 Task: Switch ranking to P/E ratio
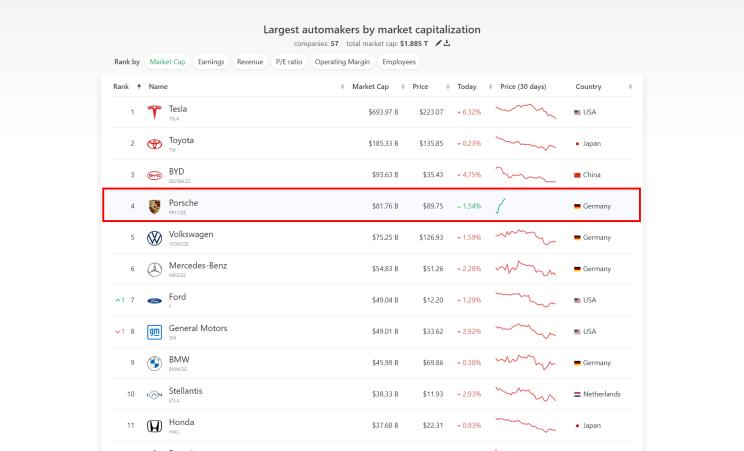[289, 62]
